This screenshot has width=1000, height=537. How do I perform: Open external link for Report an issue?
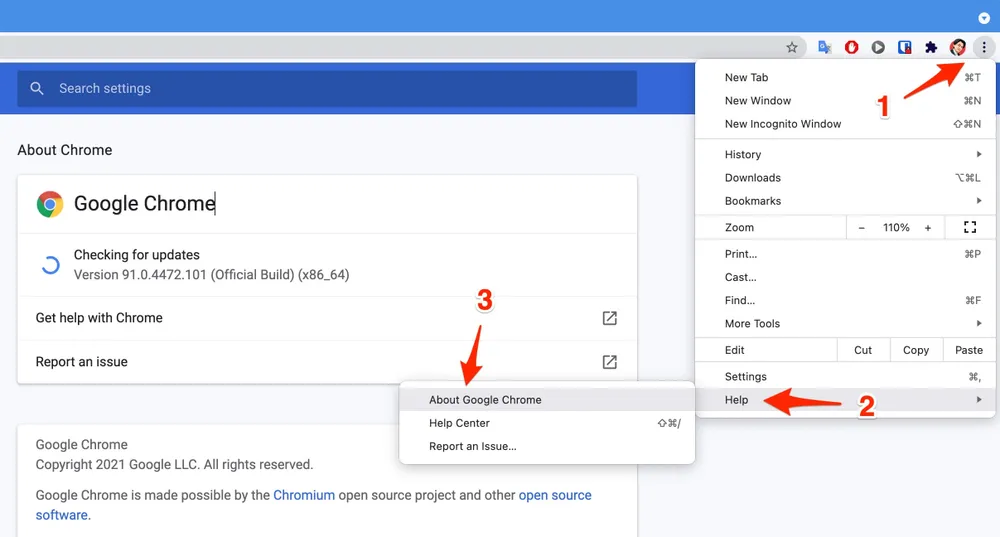click(x=610, y=362)
